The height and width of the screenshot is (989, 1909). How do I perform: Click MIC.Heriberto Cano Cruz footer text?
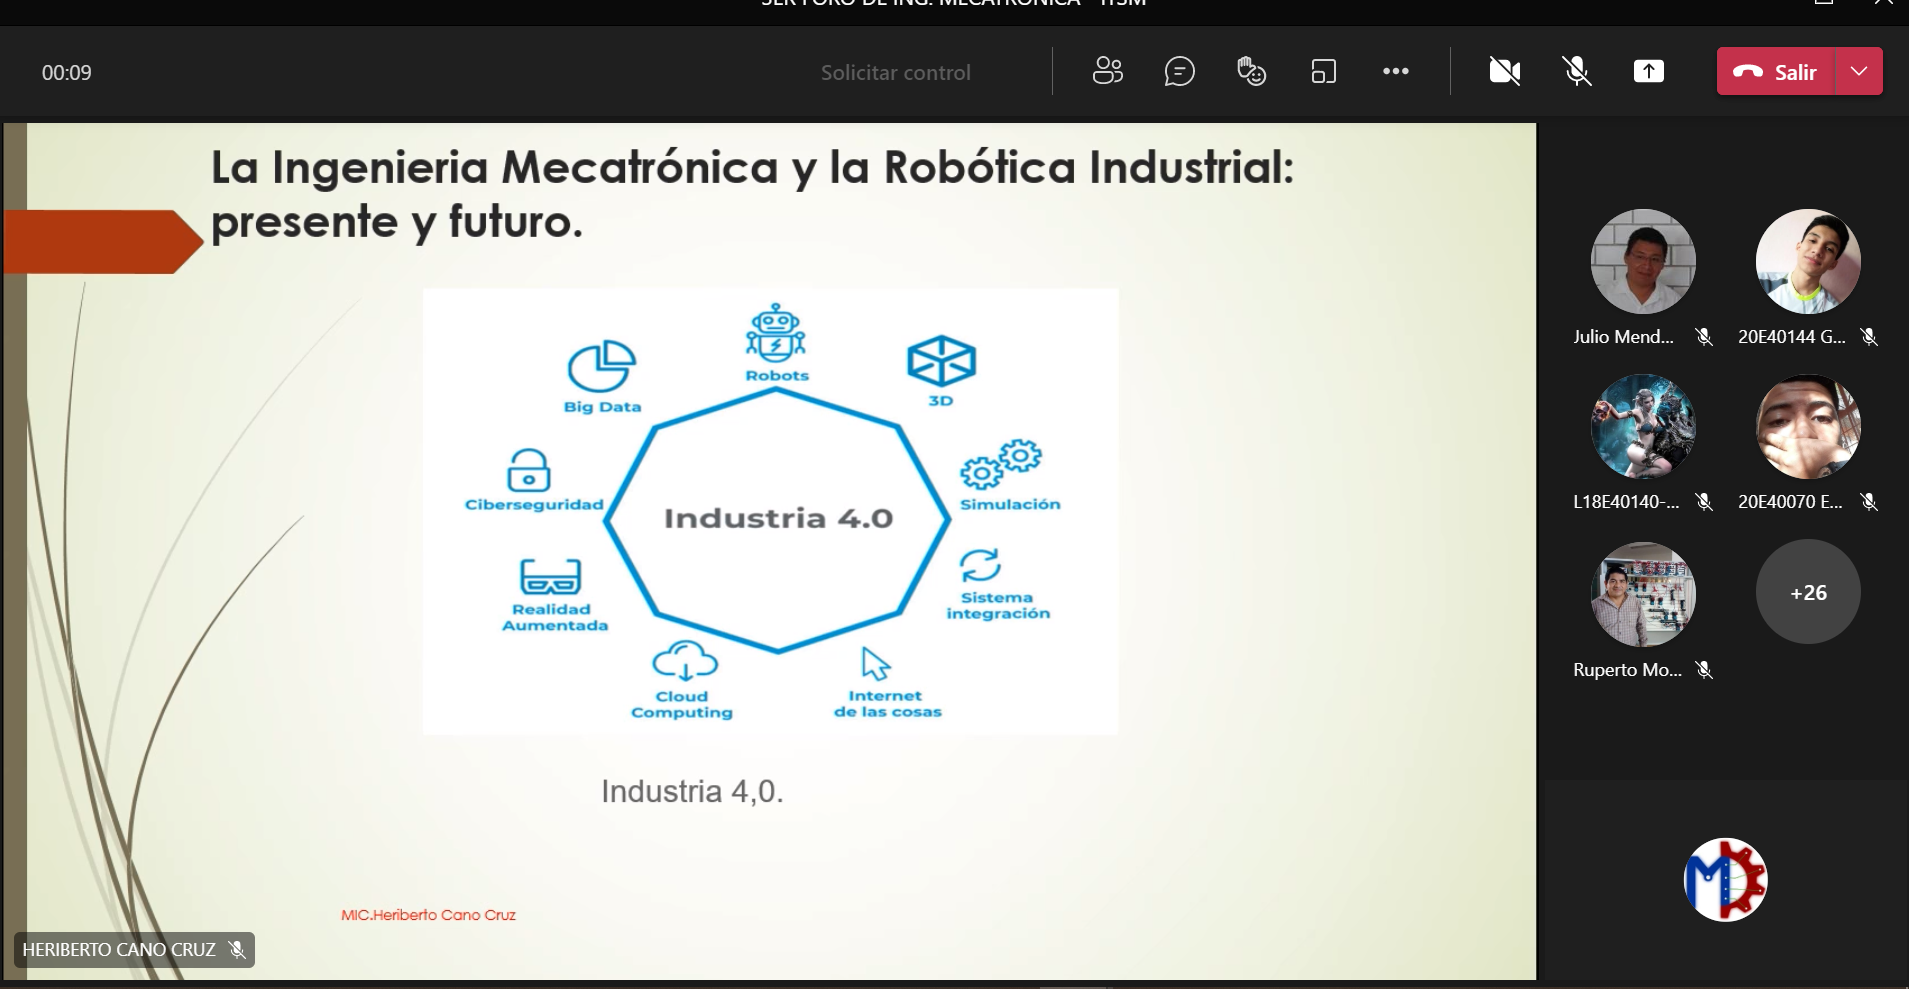coord(428,915)
